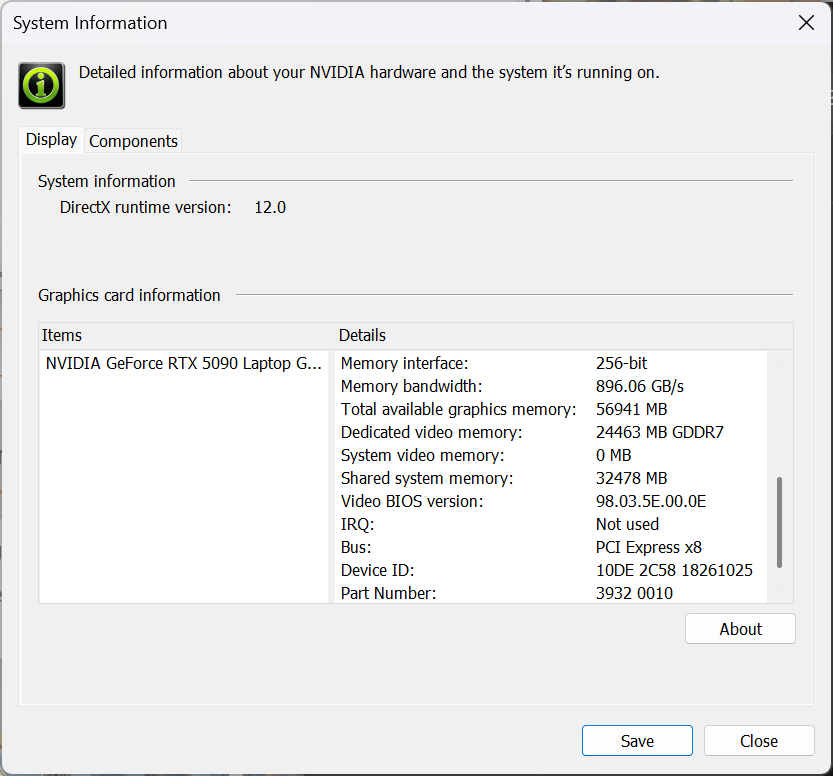Click the green NVIDIA info icon
The width and height of the screenshot is (833, 776).
click(x=41, y=86)
